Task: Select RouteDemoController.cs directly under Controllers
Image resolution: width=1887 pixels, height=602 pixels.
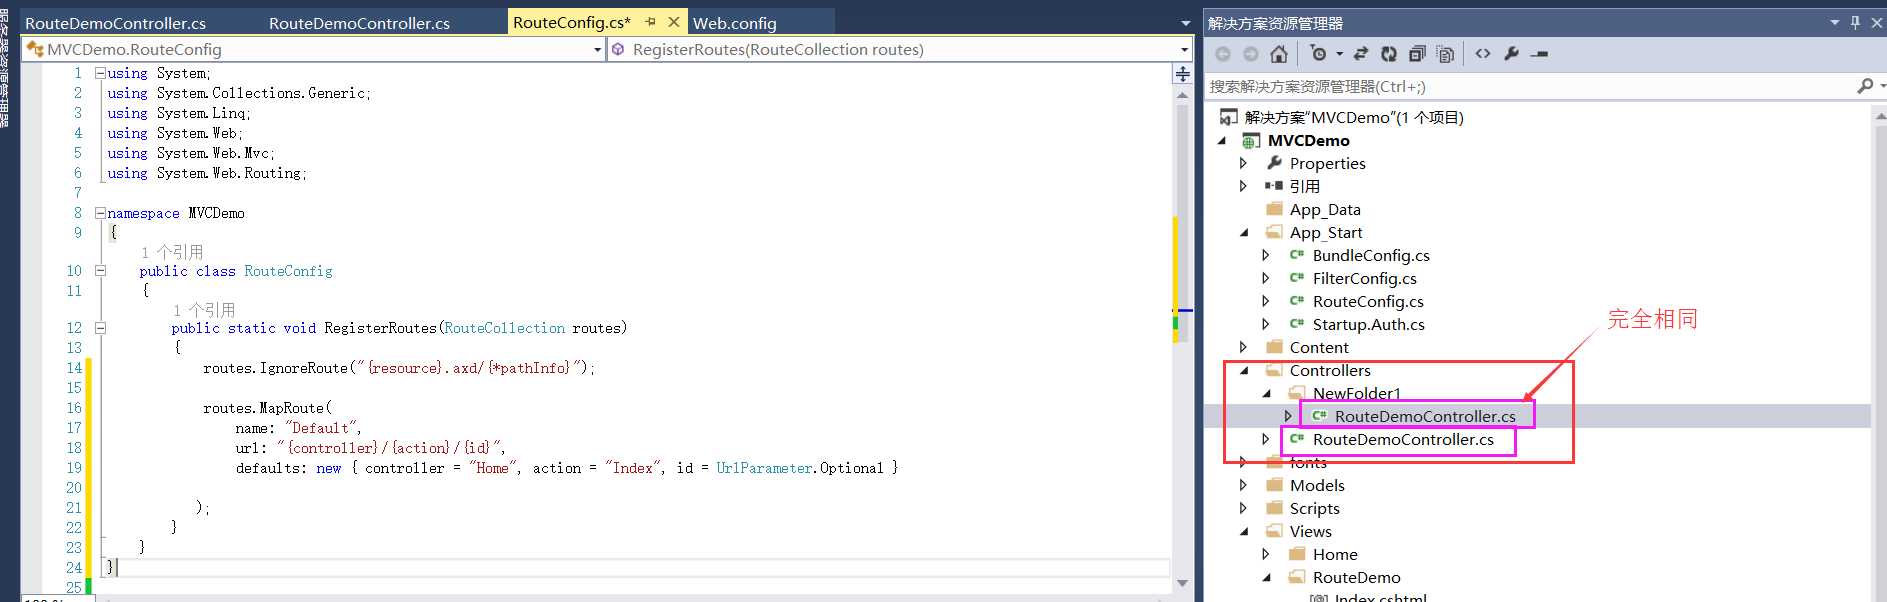Action: [1403, 439]
